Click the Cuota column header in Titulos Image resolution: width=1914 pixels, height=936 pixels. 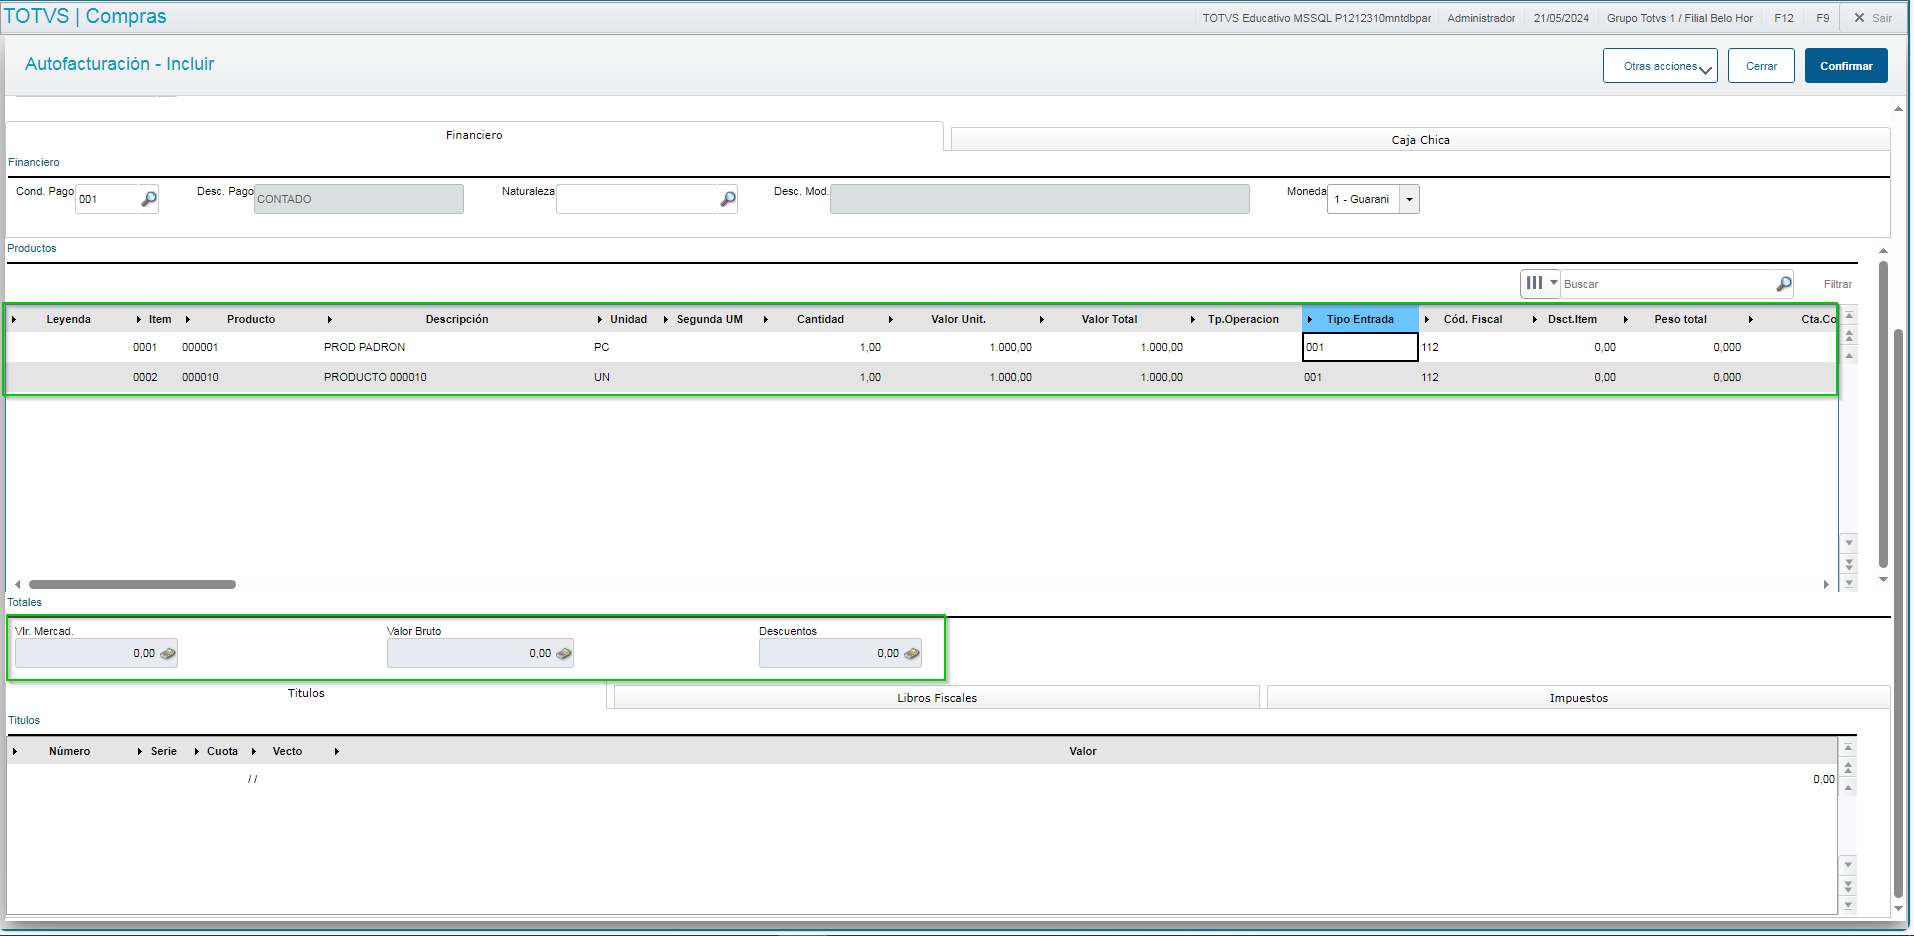222,751
